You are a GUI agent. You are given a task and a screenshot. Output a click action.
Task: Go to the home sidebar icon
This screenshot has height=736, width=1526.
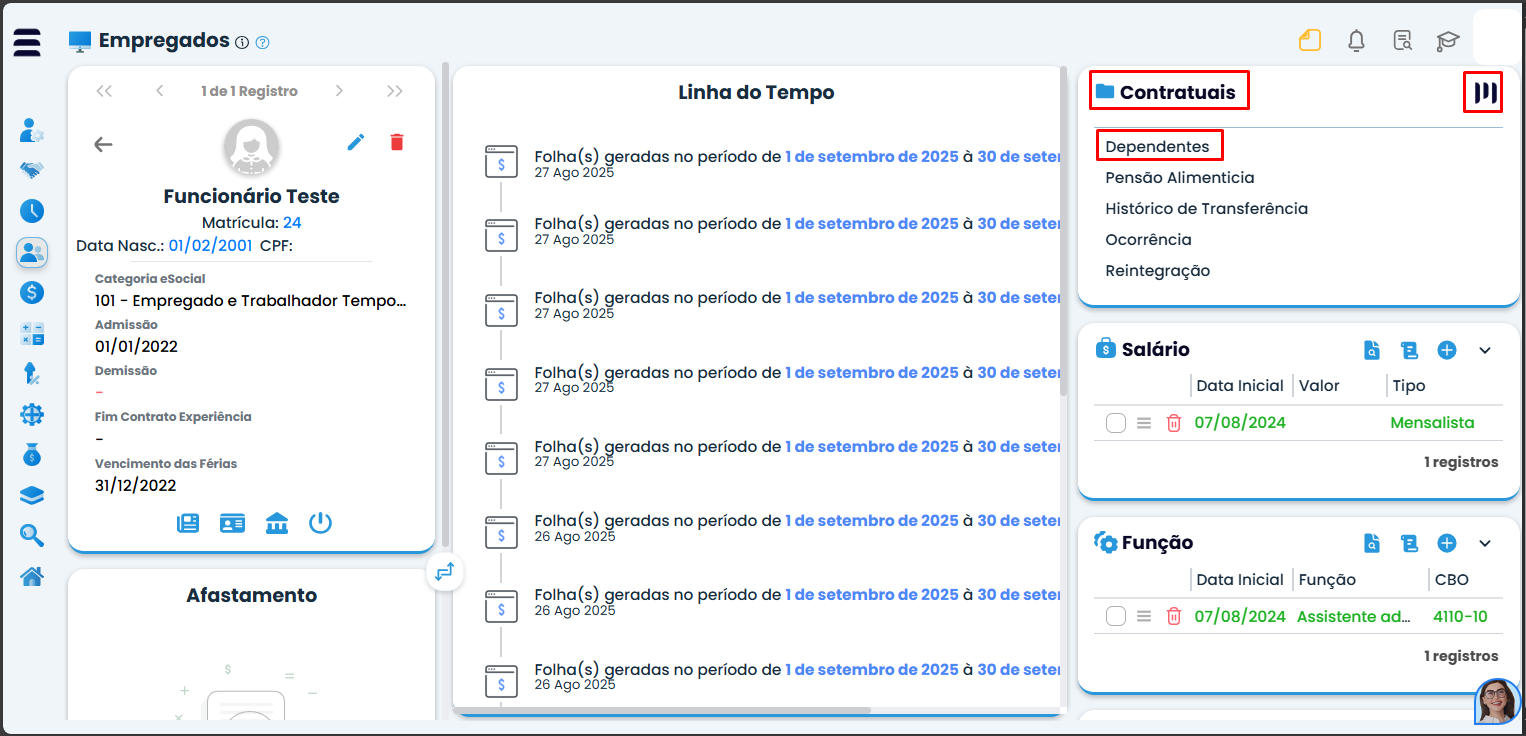coord(32,576)
